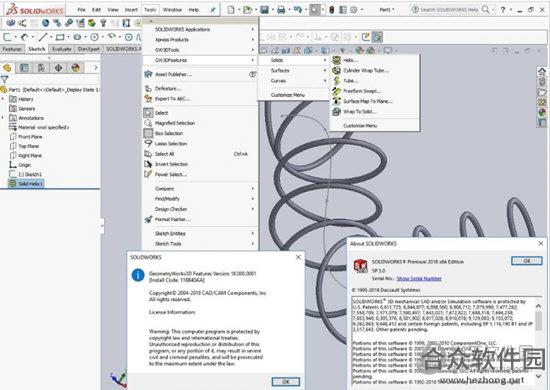Click the Open file folder icon
Image resolution: width=550 pixels, height=390 pixels.
[248, 10]
